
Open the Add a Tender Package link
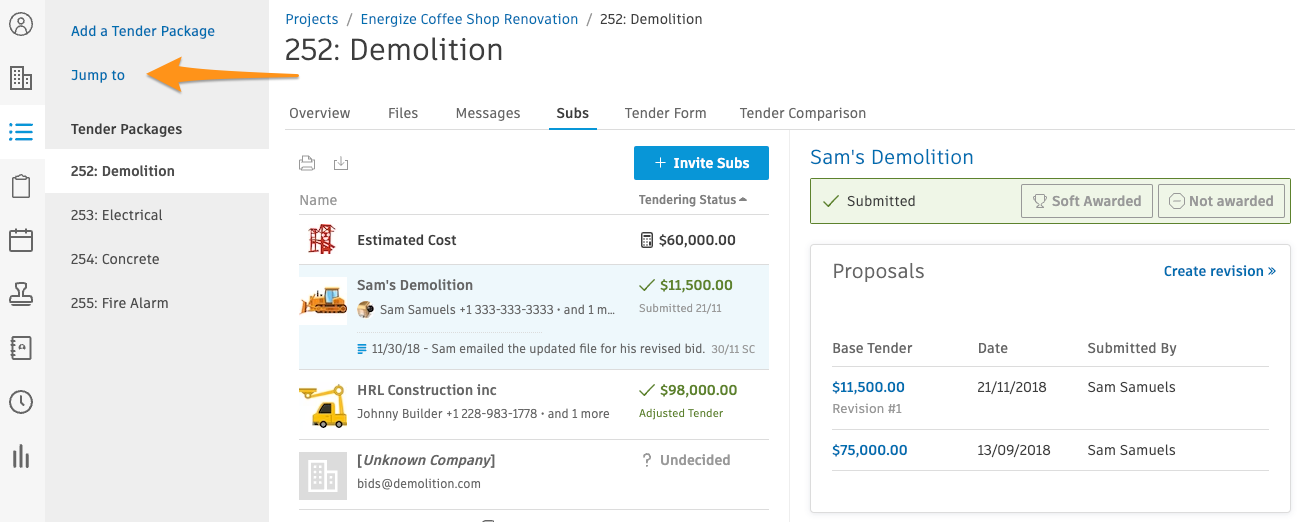pyautogui.click(x=143, y=31)
